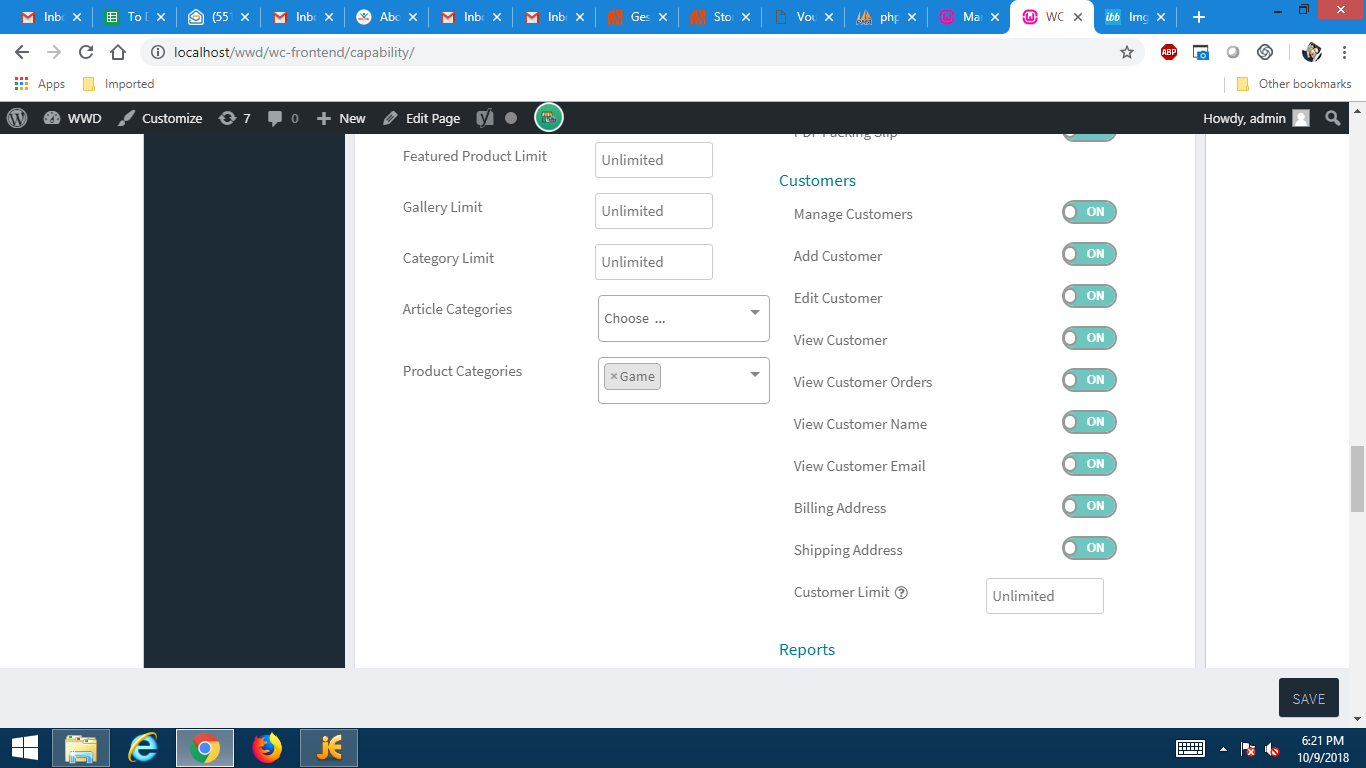Switch to the imgbb tab

point(1135,17)
